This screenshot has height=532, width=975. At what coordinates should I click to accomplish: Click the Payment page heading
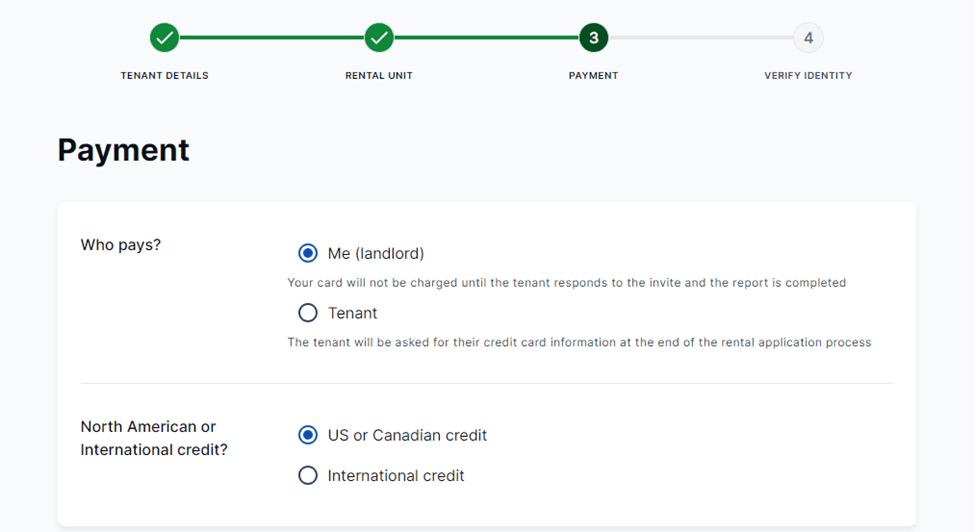click(123, 150)
